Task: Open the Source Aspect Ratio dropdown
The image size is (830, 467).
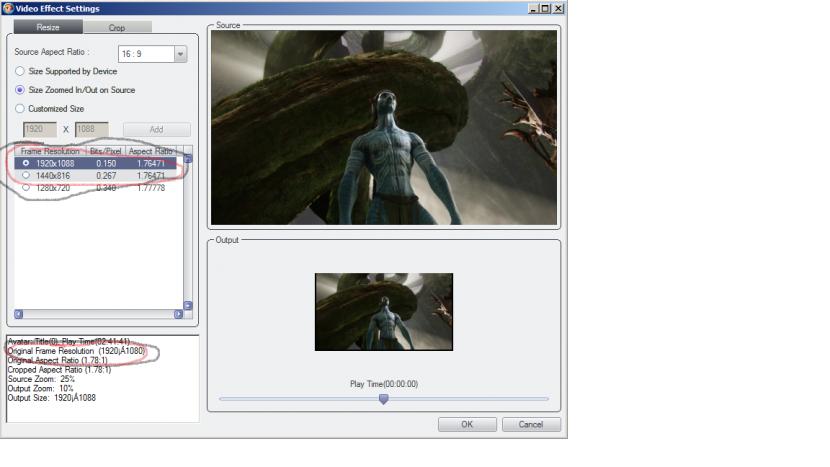Action: 181,54
